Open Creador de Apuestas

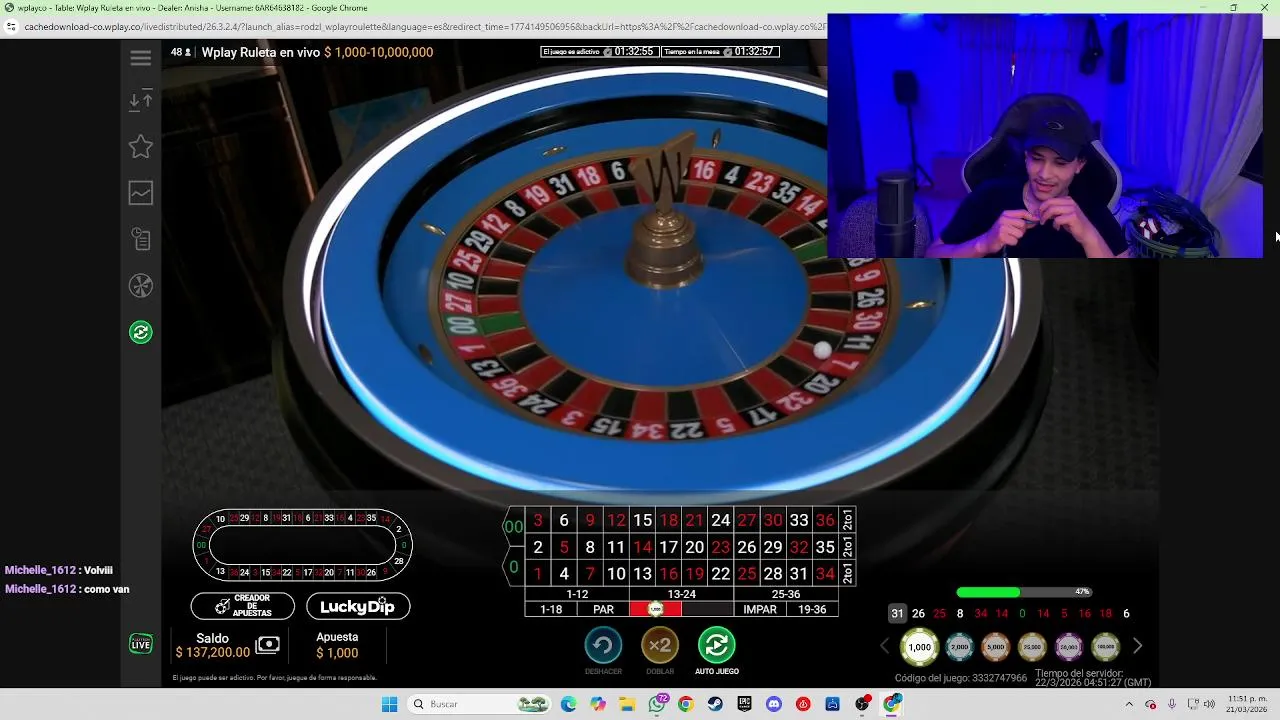pos(243,606)
